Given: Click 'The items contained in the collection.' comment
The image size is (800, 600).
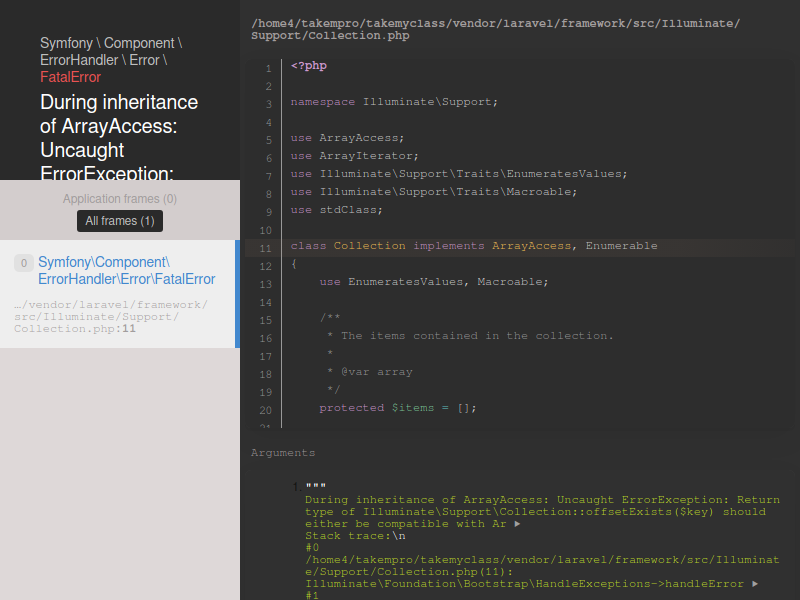Looking at the screenshot, I should coord(477,336).
